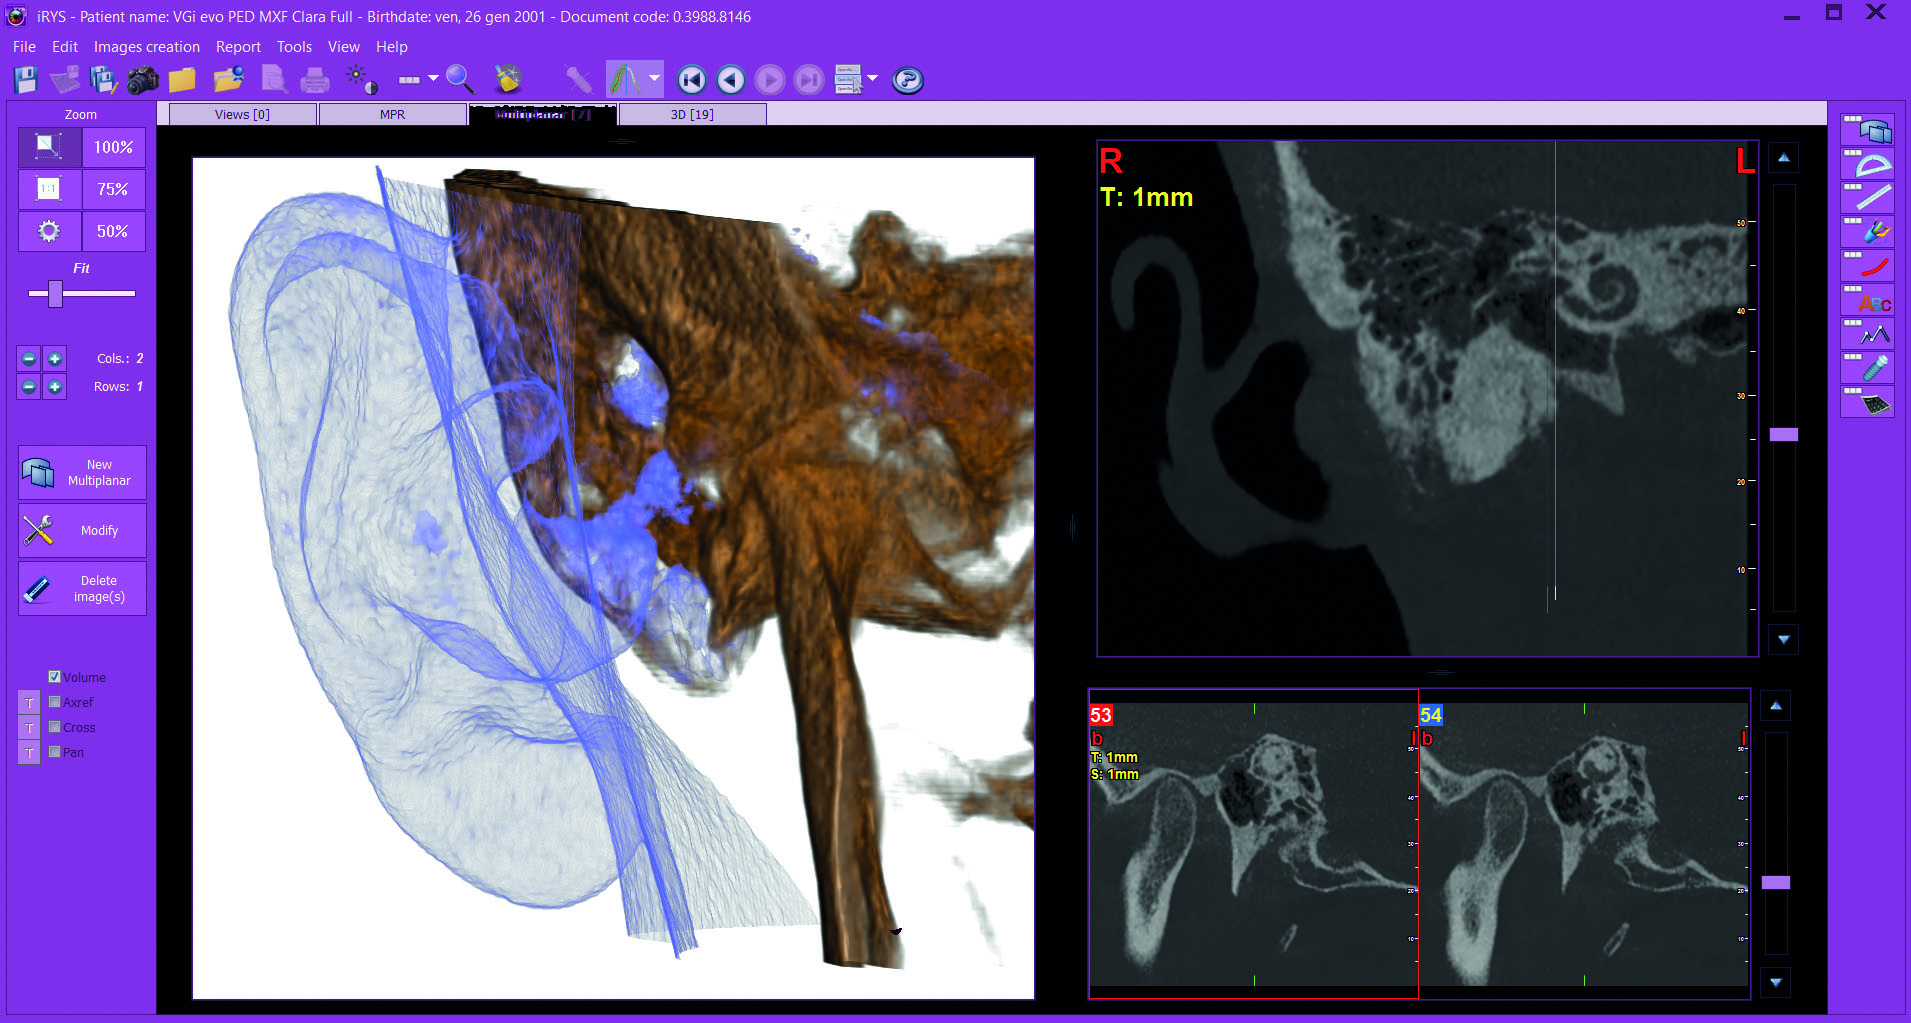This screenshot has width=1911, height=1023.
Task: Jump to first image with skip-back button
Action: pos(691,80)
